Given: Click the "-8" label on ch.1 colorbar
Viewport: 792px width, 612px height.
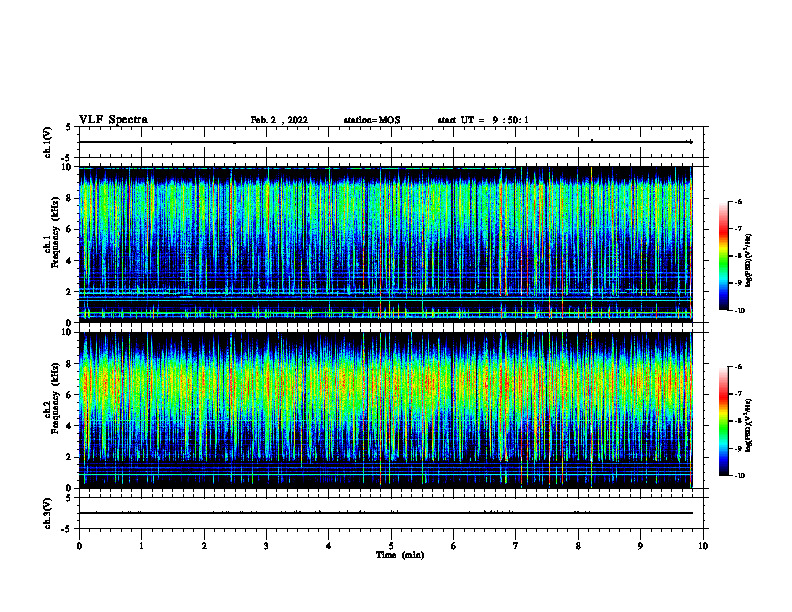Looking at the screenshot, I should tap(738, 256).
